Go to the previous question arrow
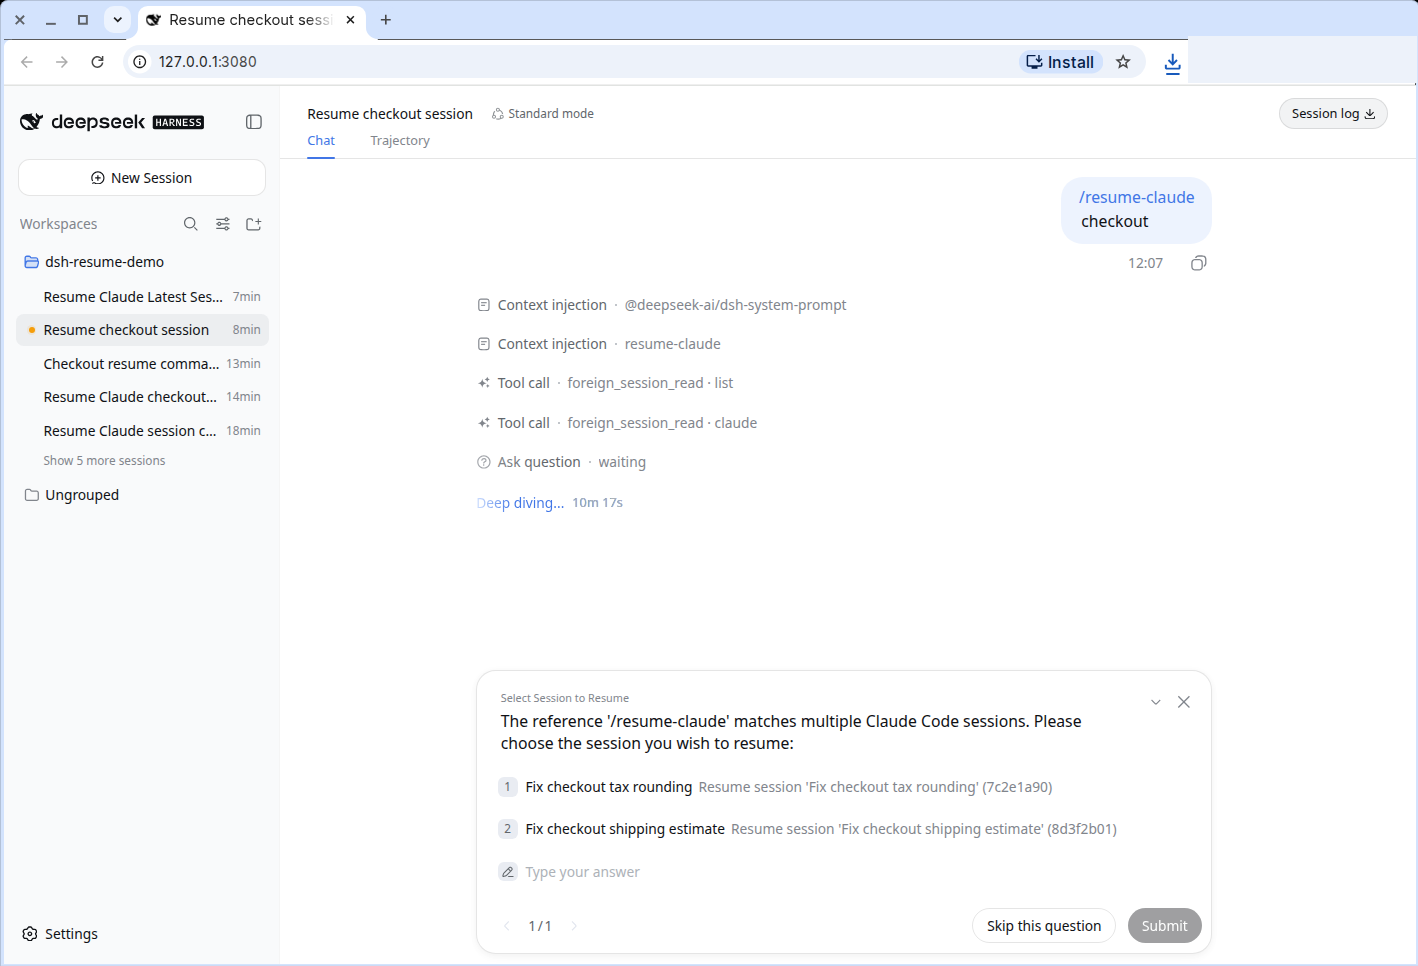1418x966 pixels. coord(507,926)
